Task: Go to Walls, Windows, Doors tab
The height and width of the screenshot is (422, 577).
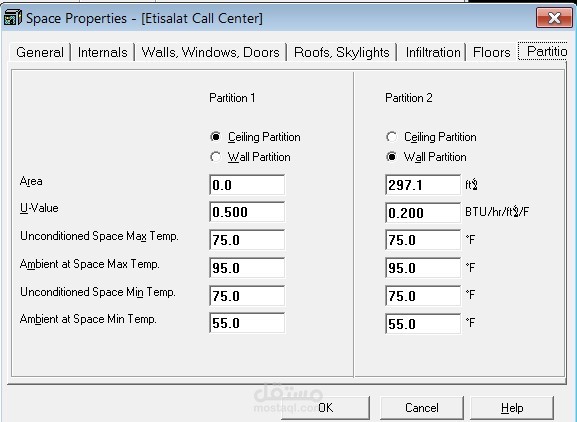Action: 210,52
